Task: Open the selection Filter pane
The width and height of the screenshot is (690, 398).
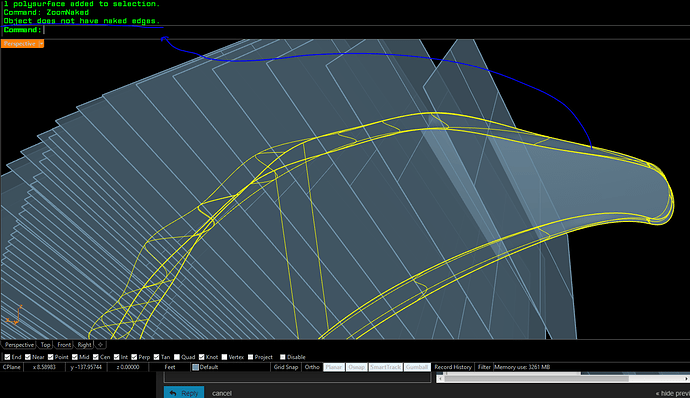Action: point(484,367)
